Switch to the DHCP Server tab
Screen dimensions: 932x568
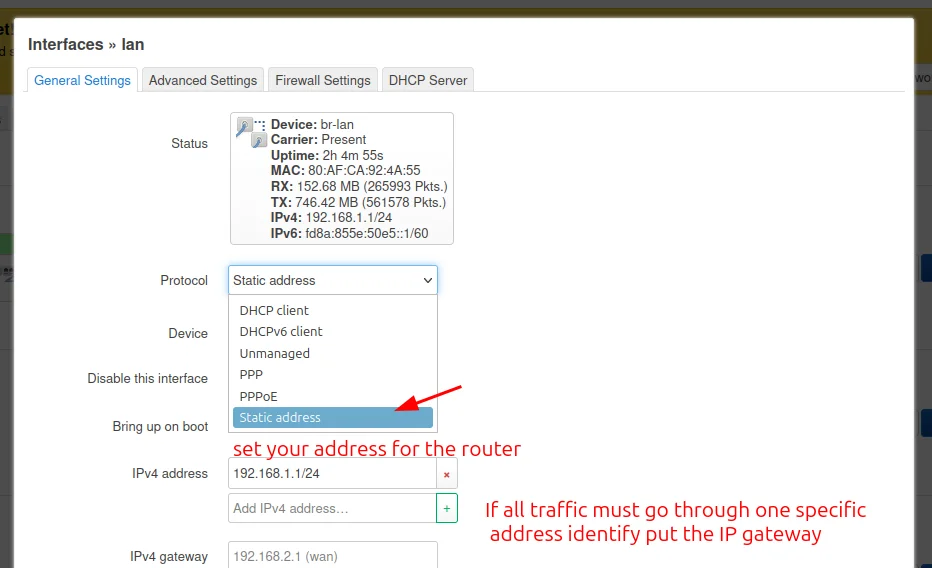coord(428,80)
